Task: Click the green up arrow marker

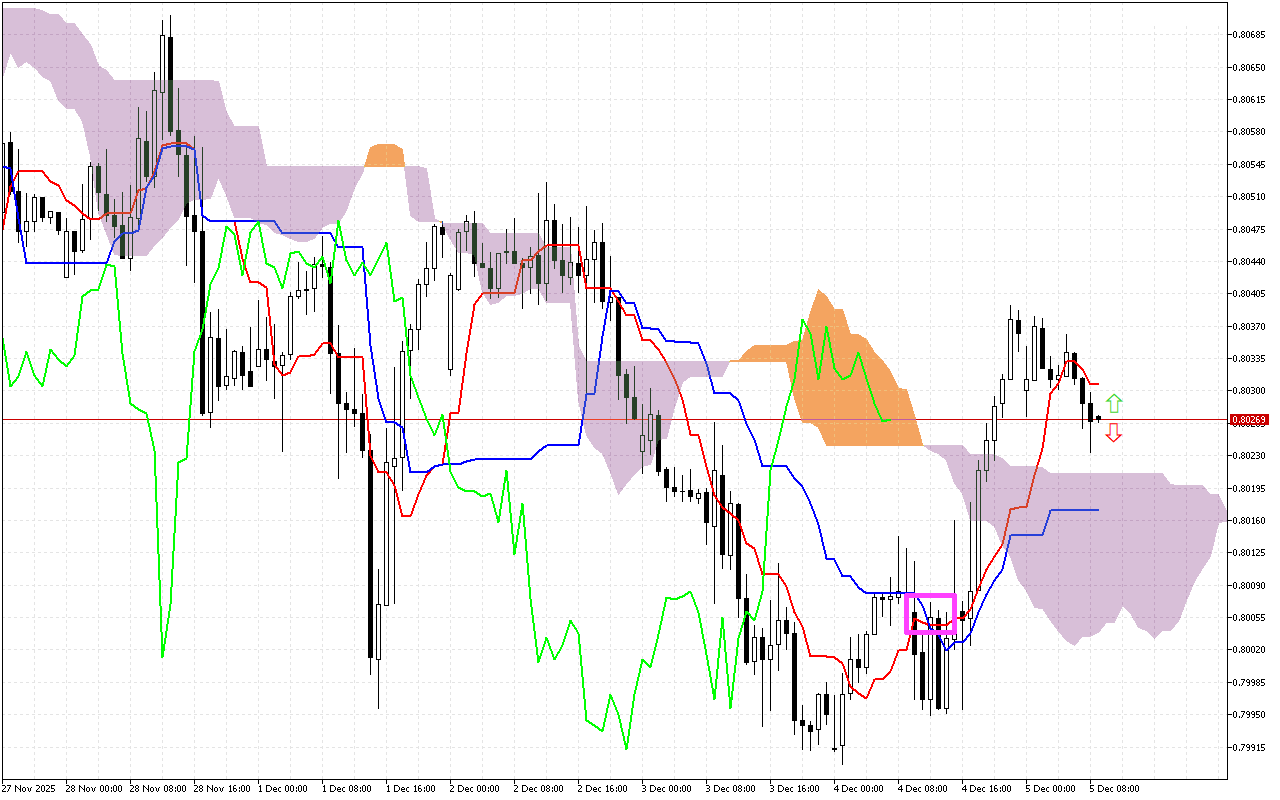Action: point(1114,404)
